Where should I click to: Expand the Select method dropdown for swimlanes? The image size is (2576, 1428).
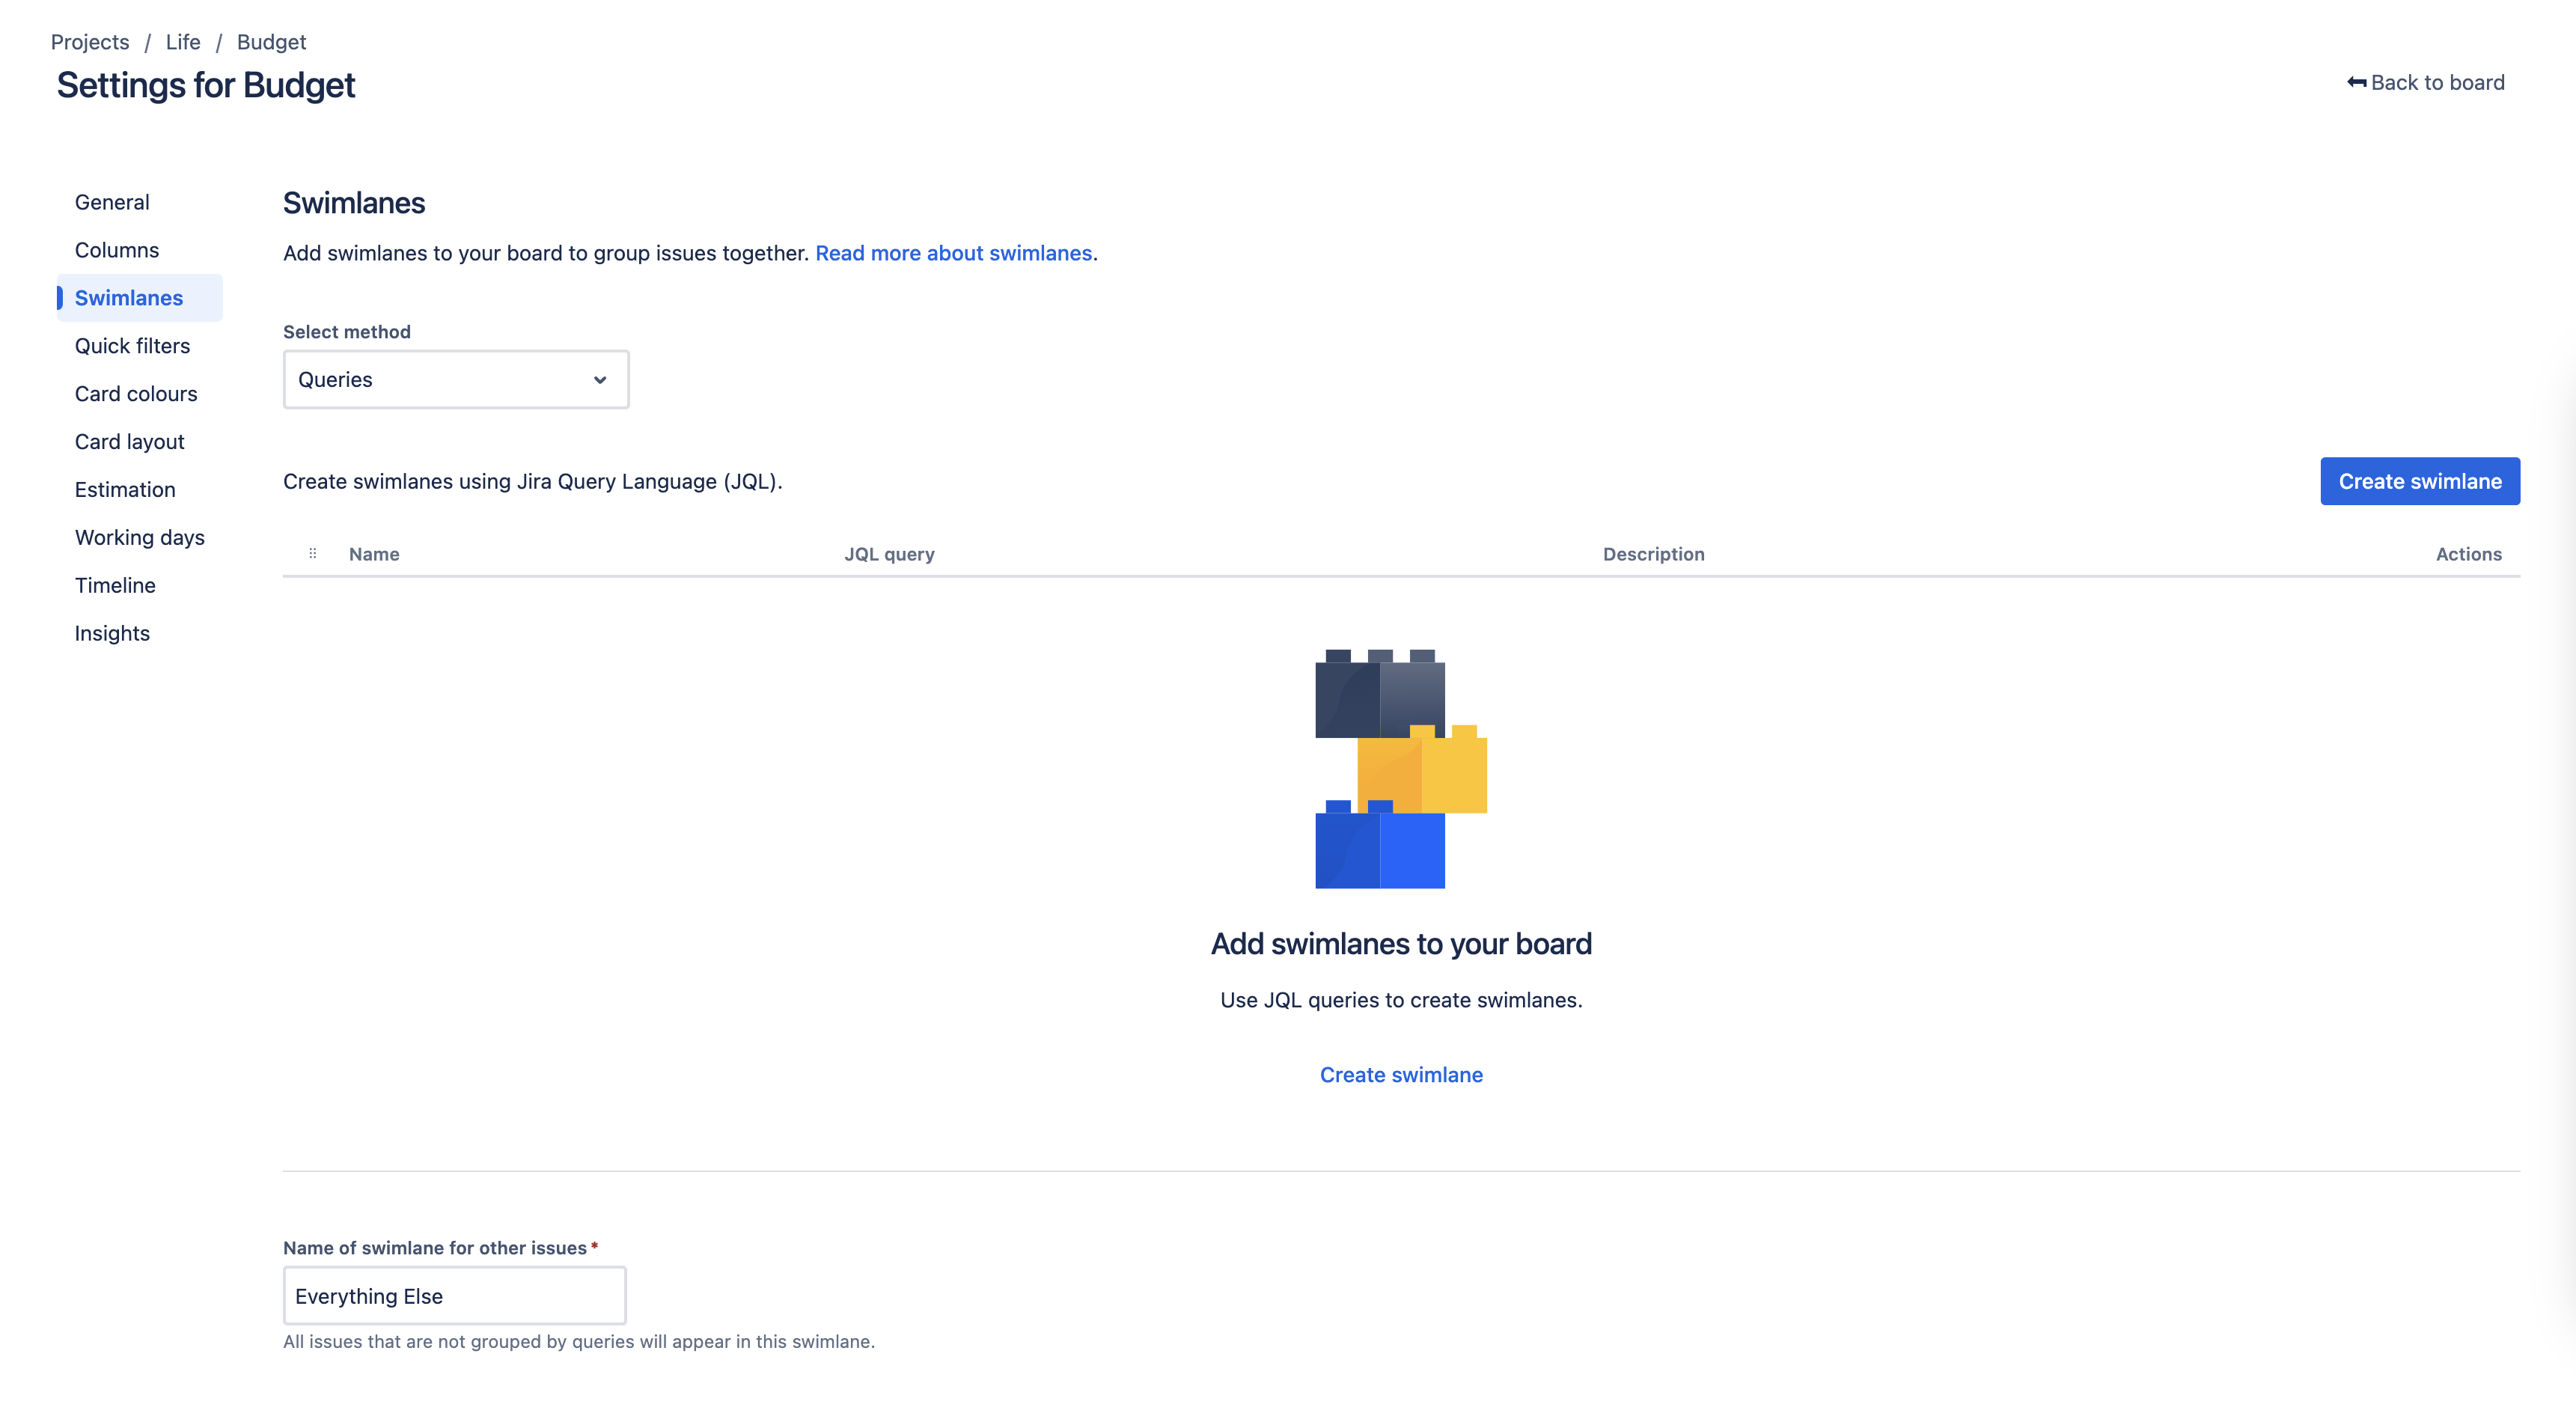coord(456,378)
